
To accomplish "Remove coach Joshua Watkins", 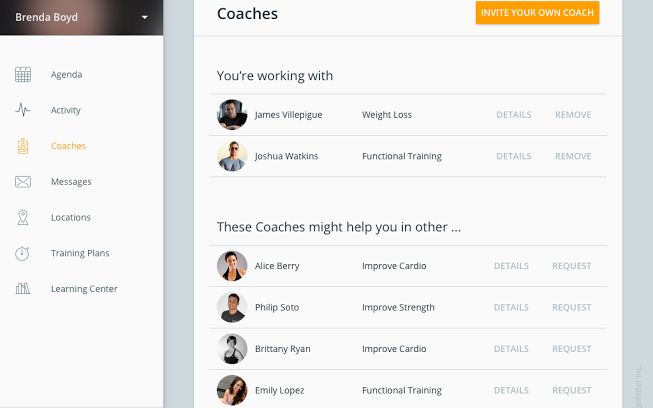I will (573, 156).
